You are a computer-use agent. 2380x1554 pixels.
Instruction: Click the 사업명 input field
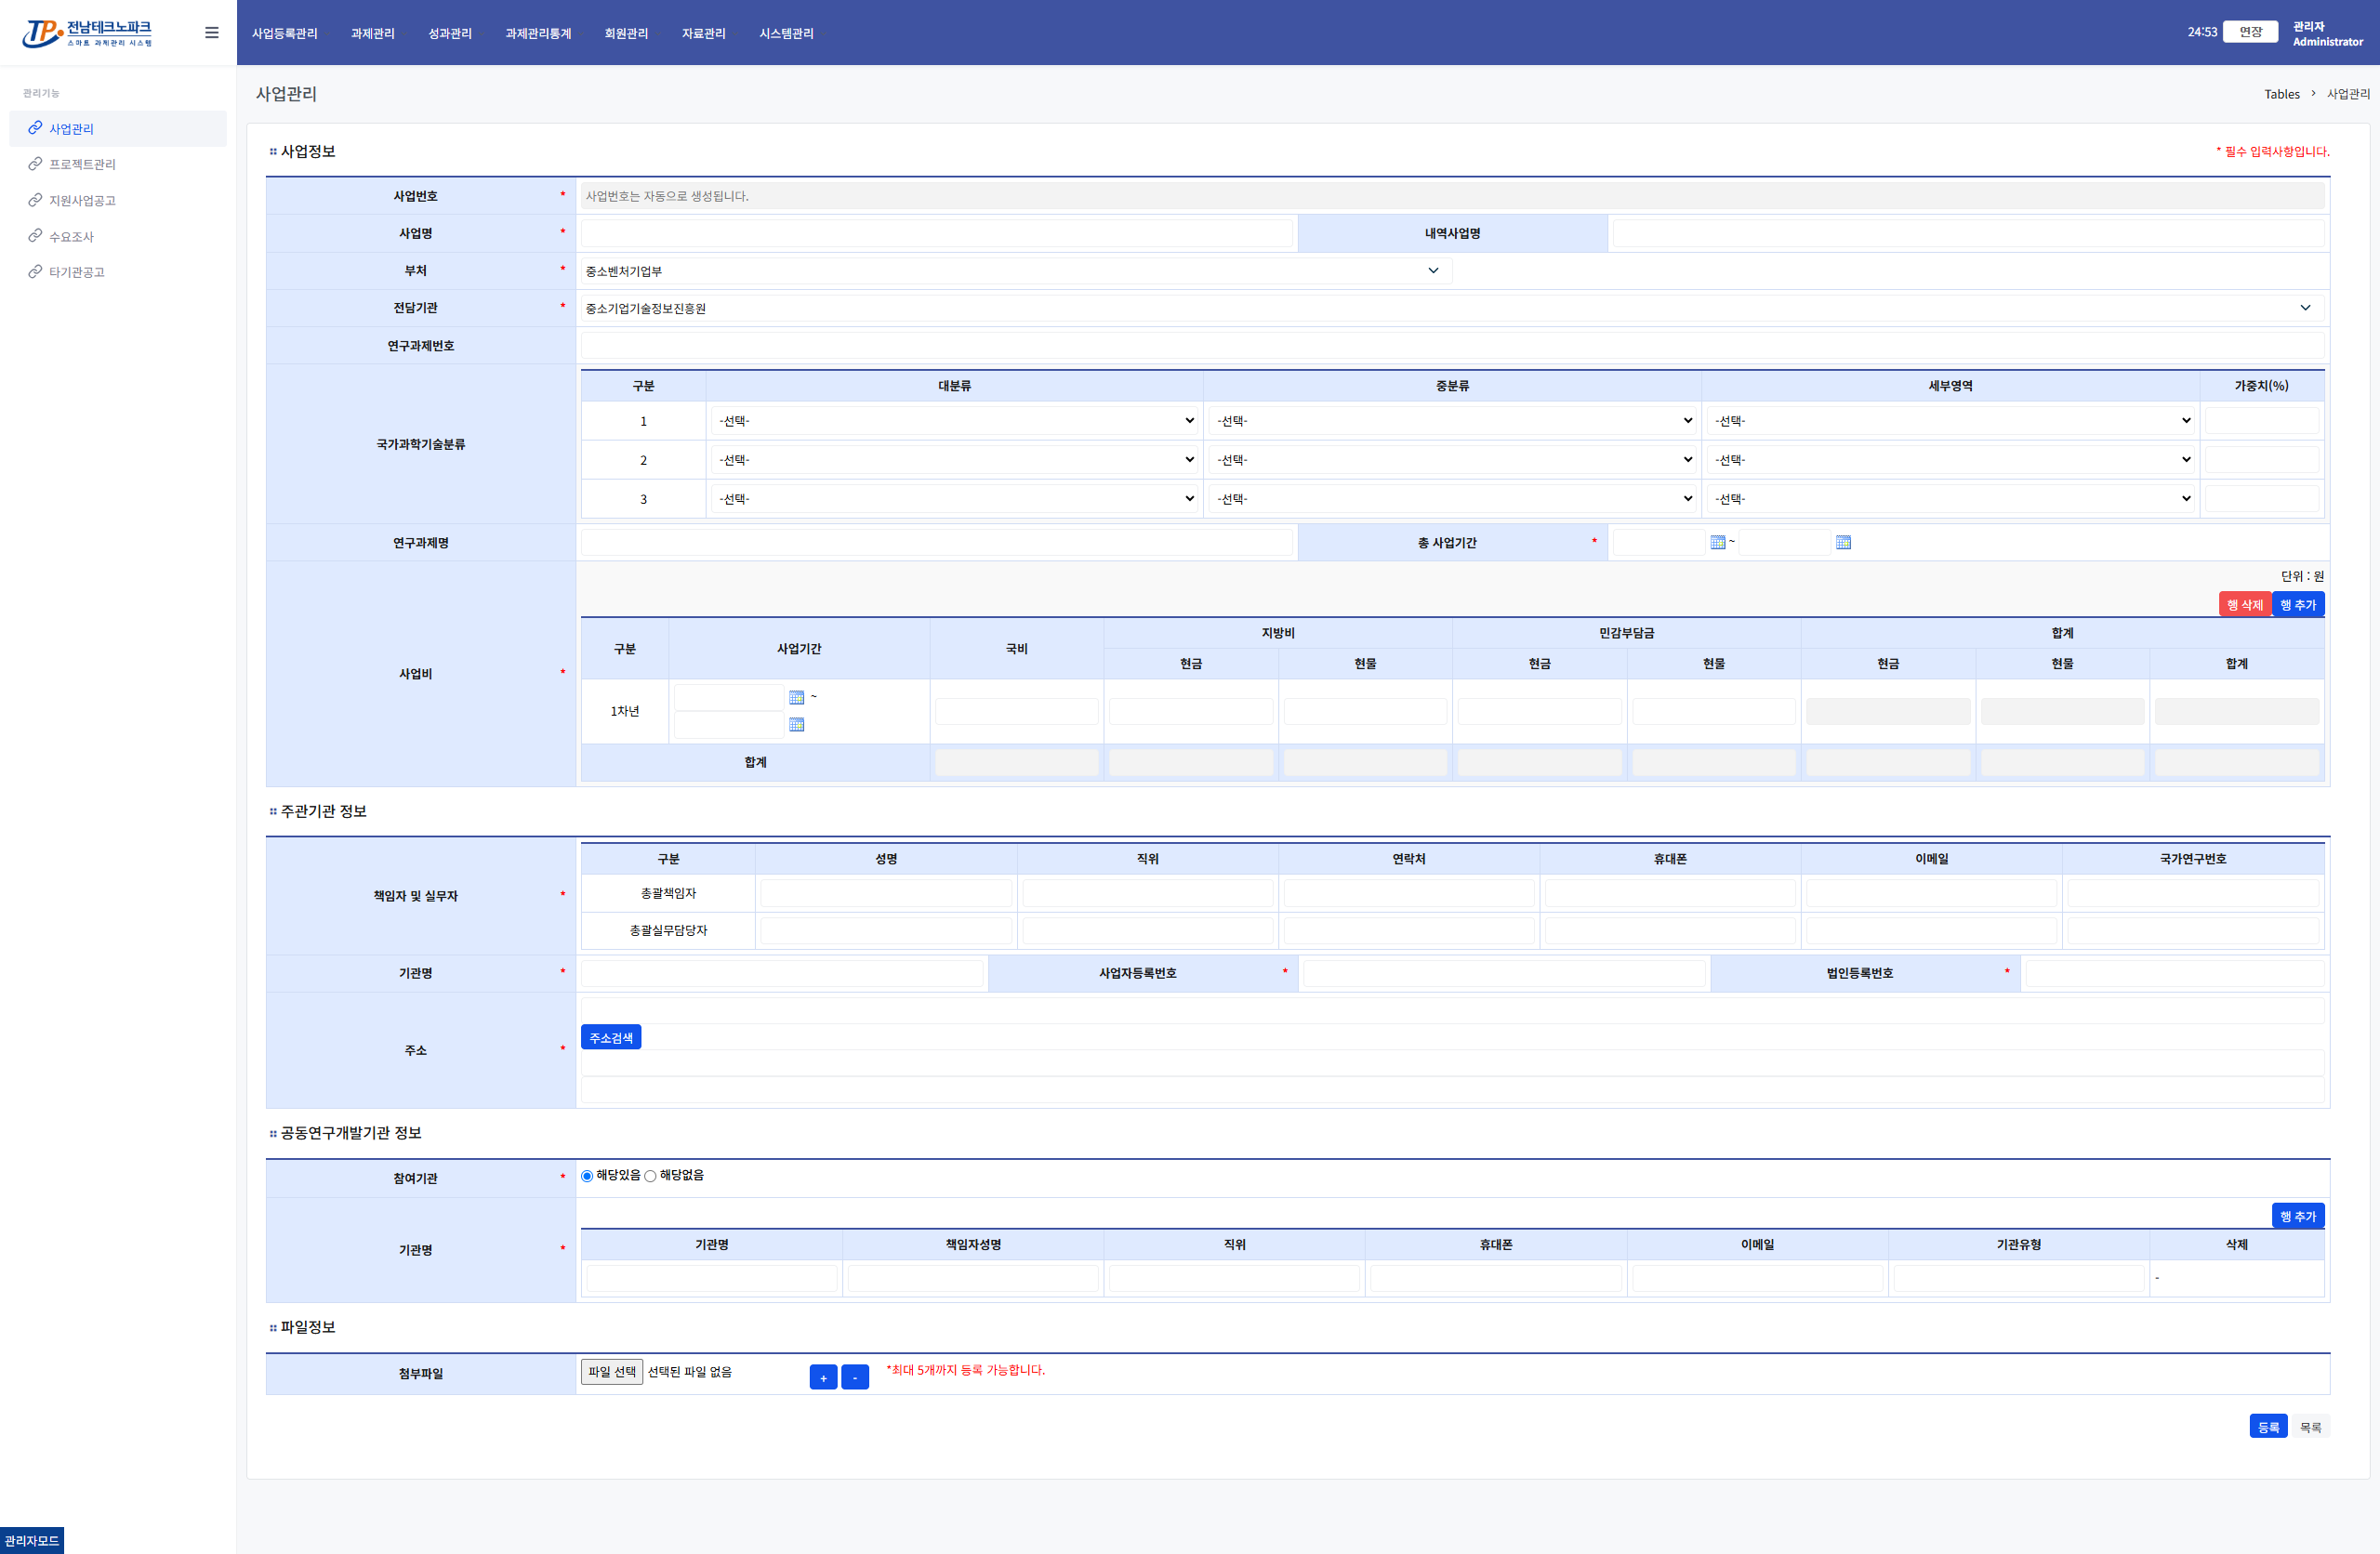point(937,233)
